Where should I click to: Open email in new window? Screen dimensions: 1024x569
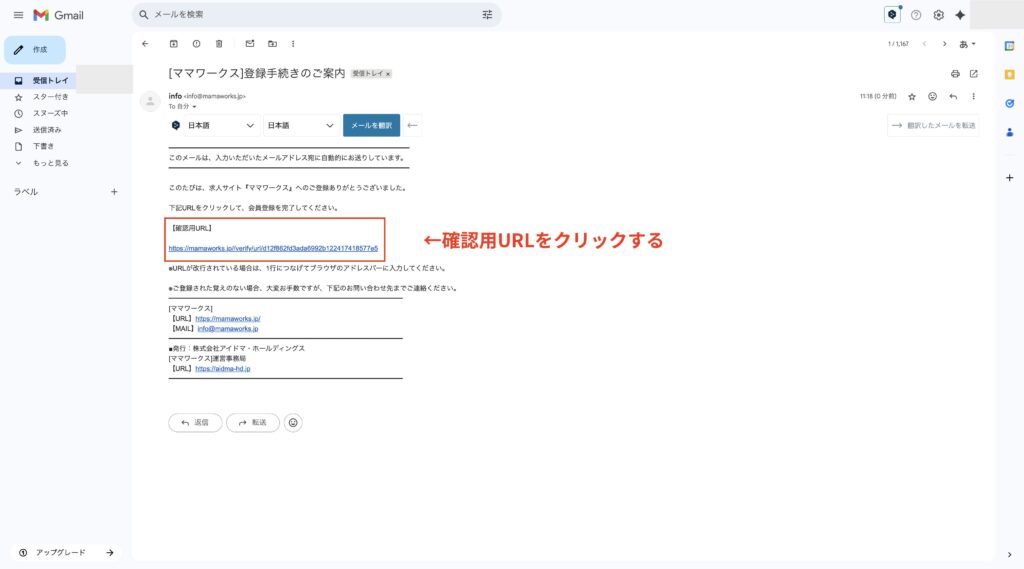(x=974, y=74)
